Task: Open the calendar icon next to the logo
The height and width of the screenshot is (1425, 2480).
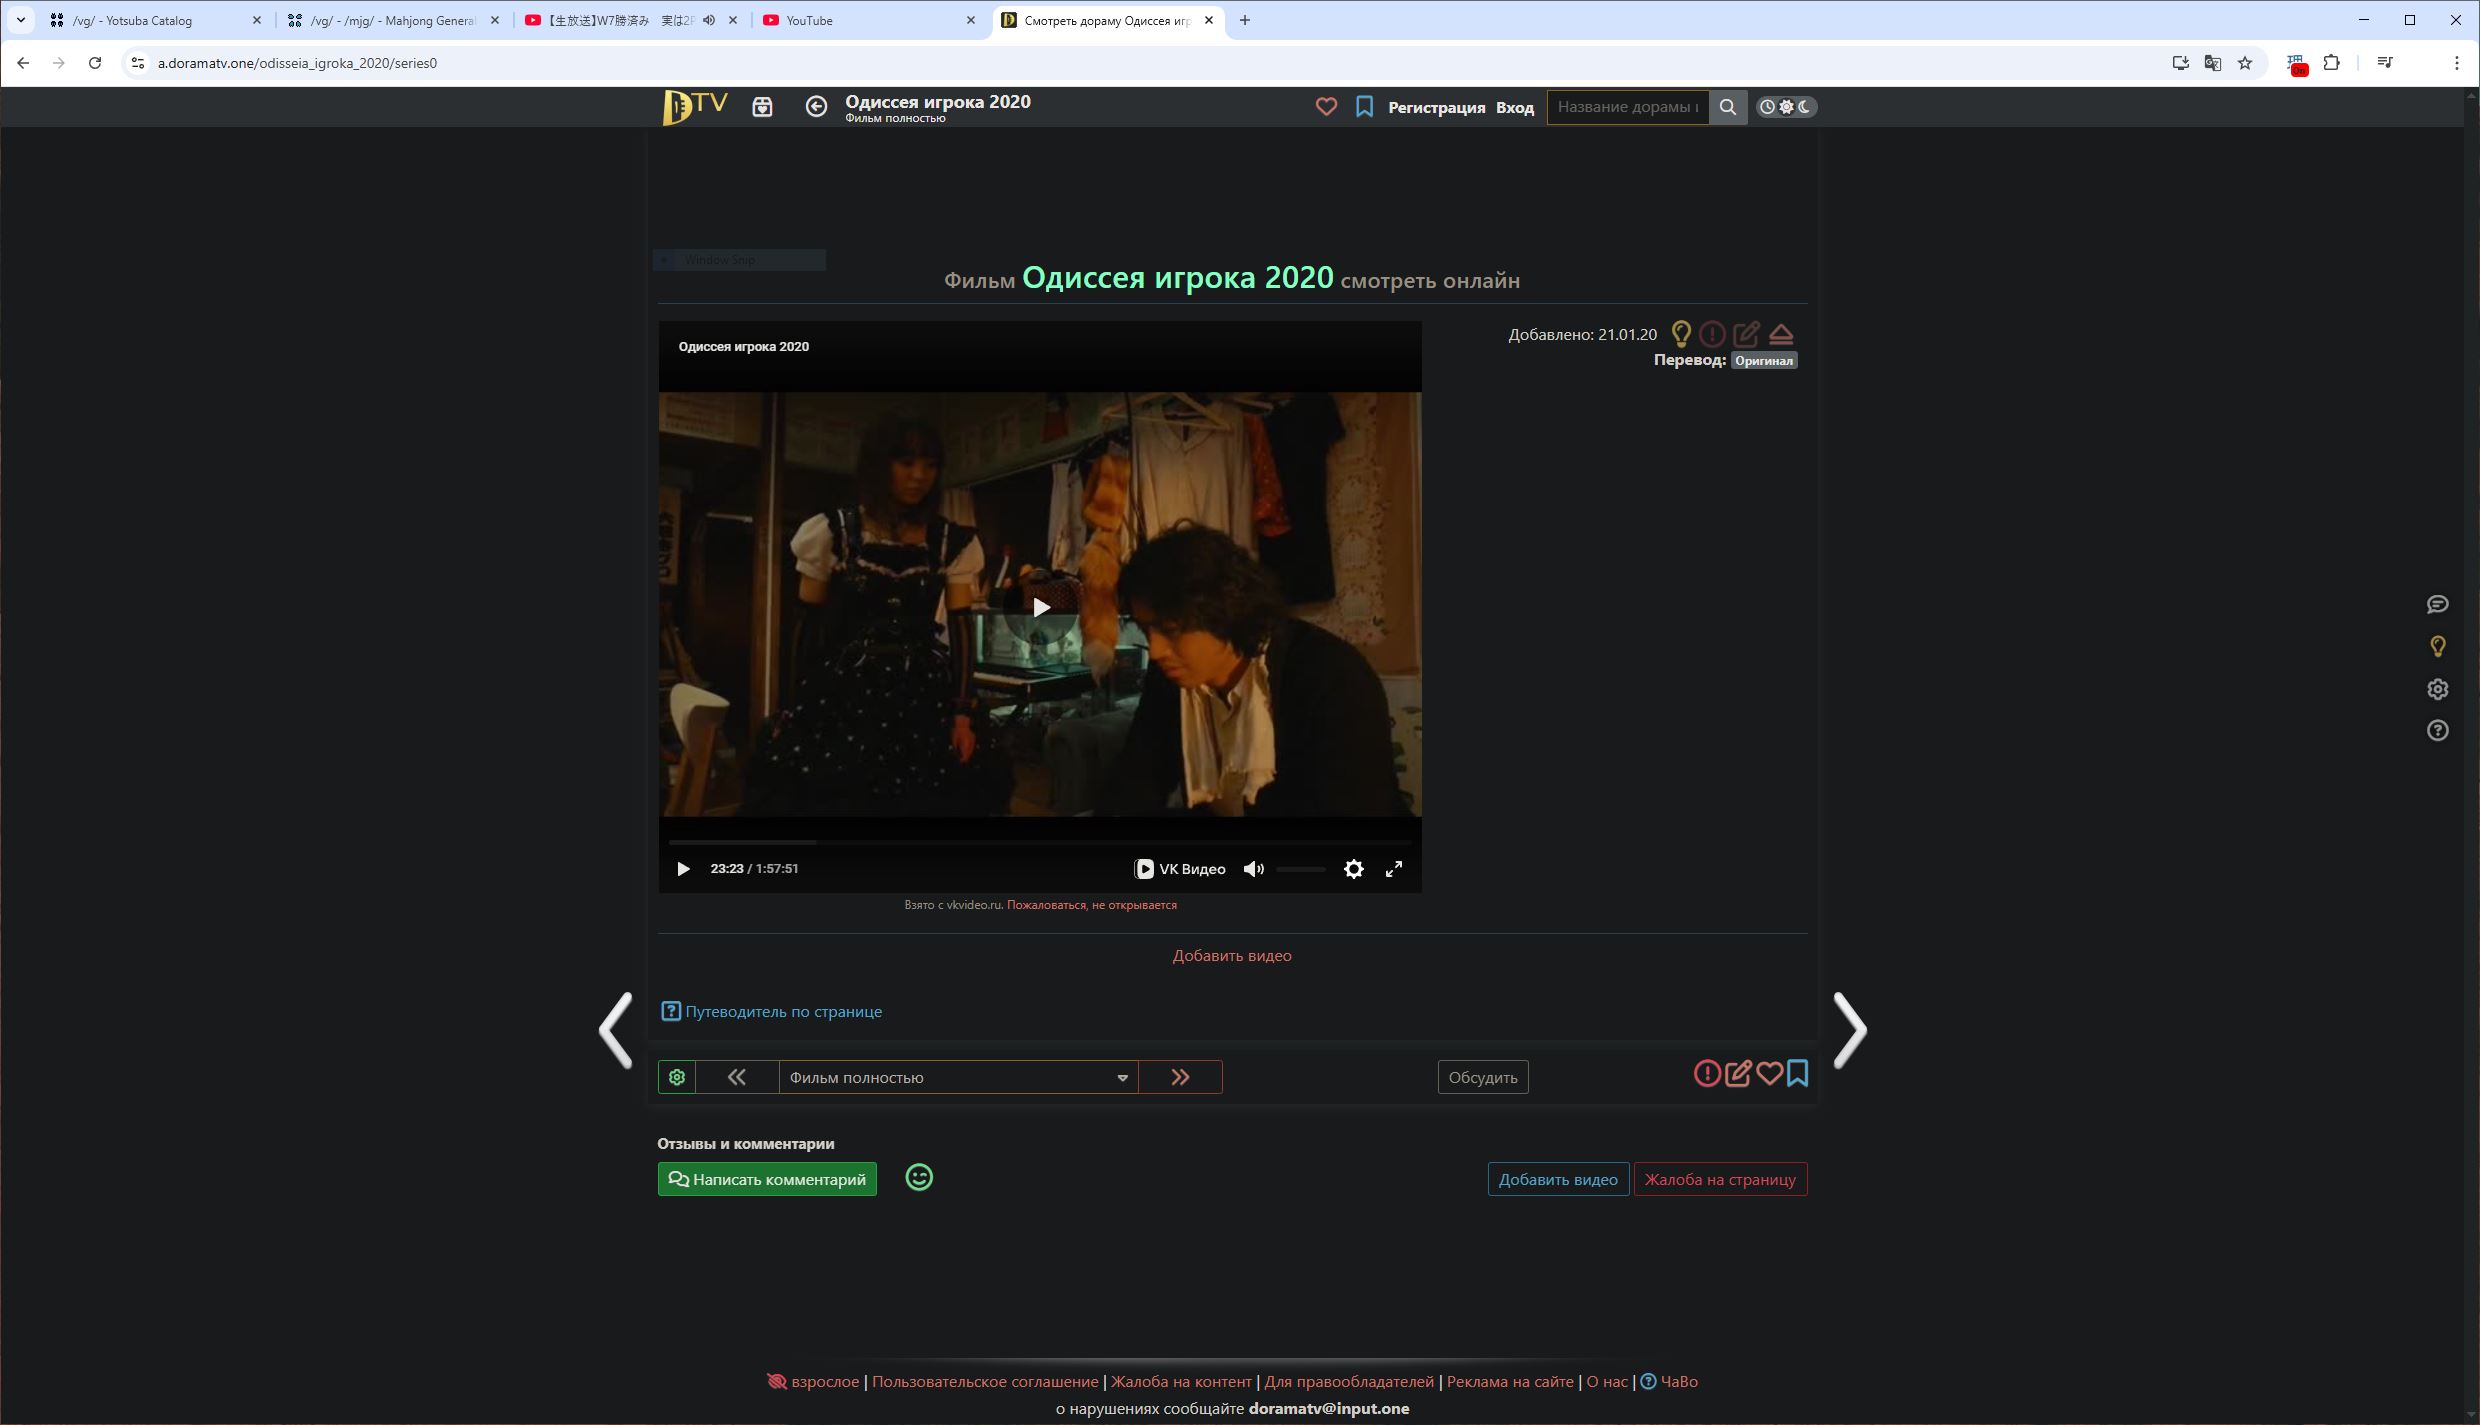Action: 762,107
